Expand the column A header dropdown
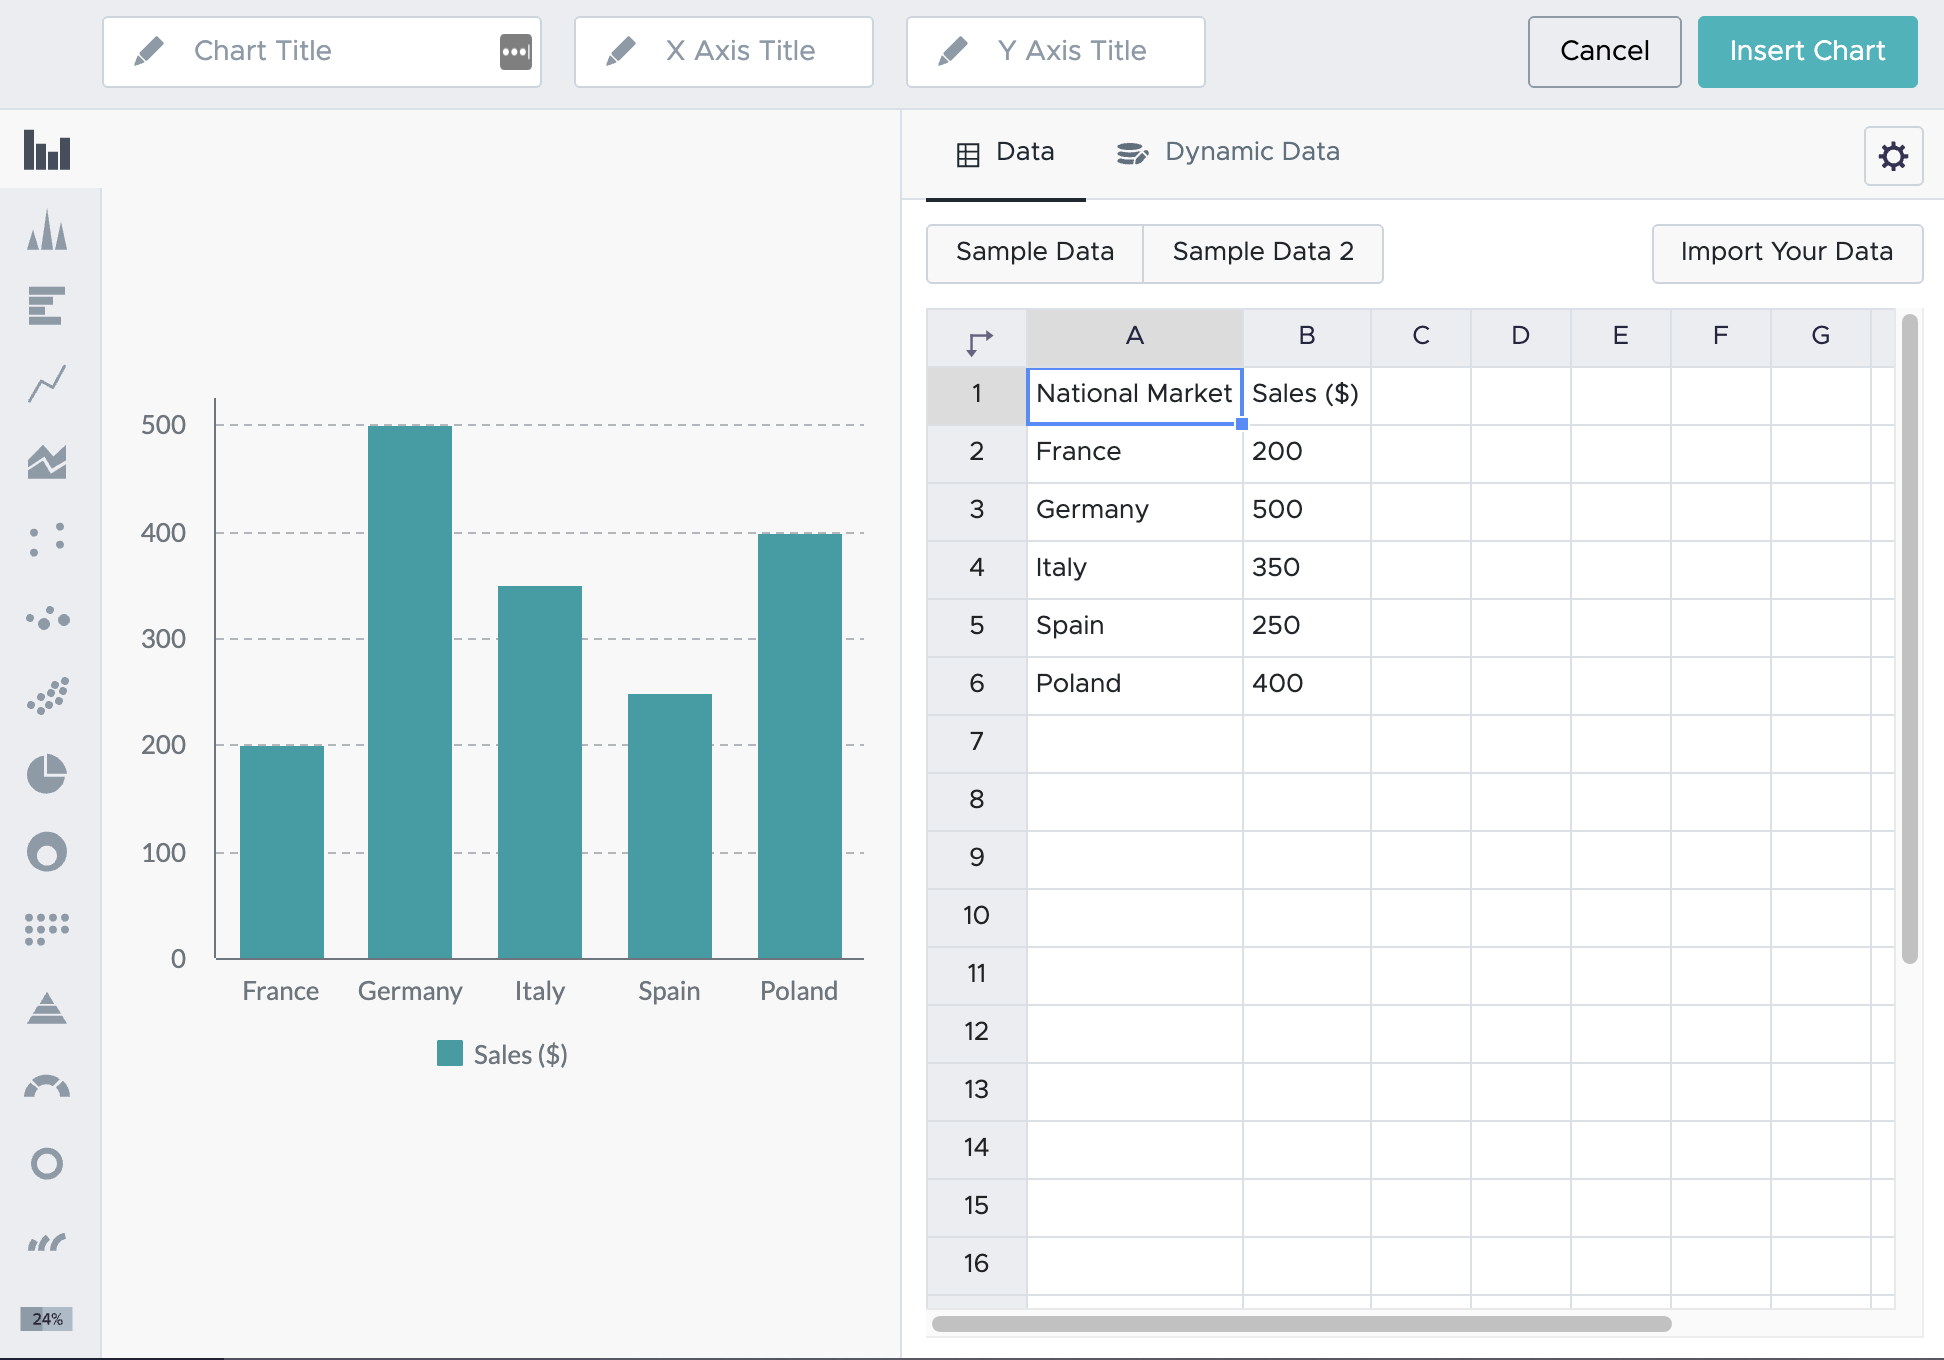Viewport: 1944px width, 1360px height. tap(1134, 337)
